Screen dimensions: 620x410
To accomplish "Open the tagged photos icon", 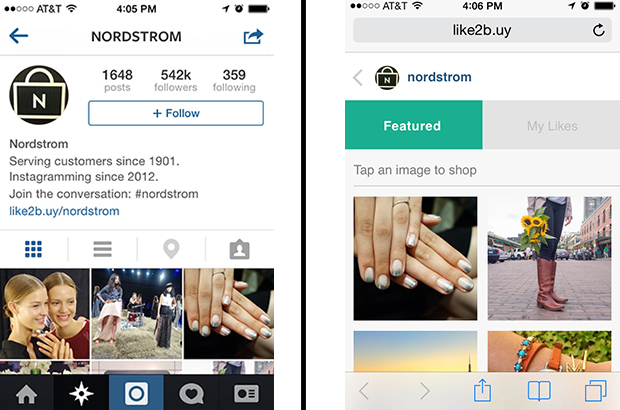I will tap(240, 249).
